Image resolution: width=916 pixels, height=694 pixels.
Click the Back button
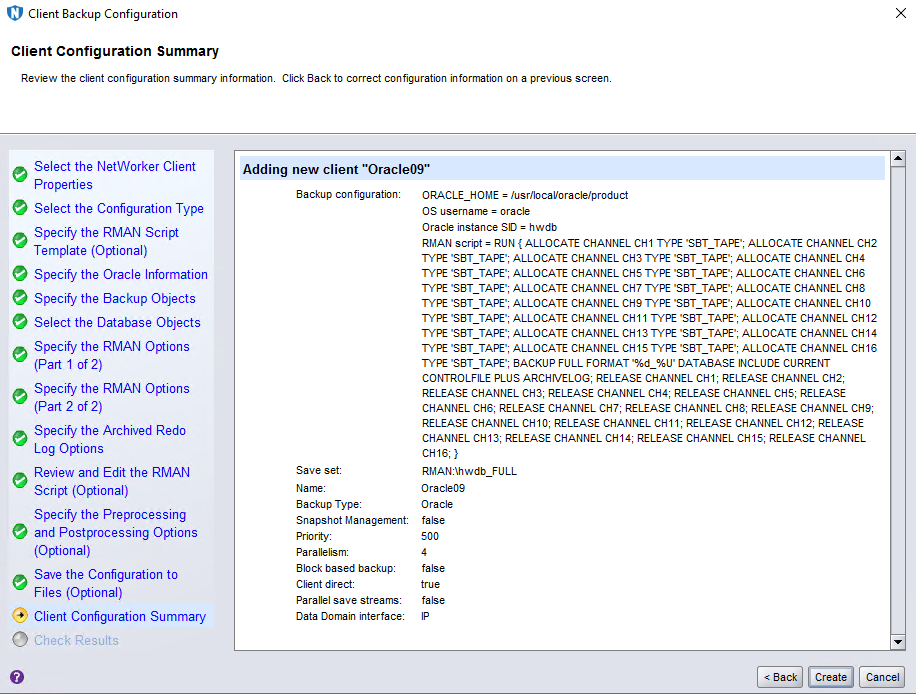coord(780,677)
